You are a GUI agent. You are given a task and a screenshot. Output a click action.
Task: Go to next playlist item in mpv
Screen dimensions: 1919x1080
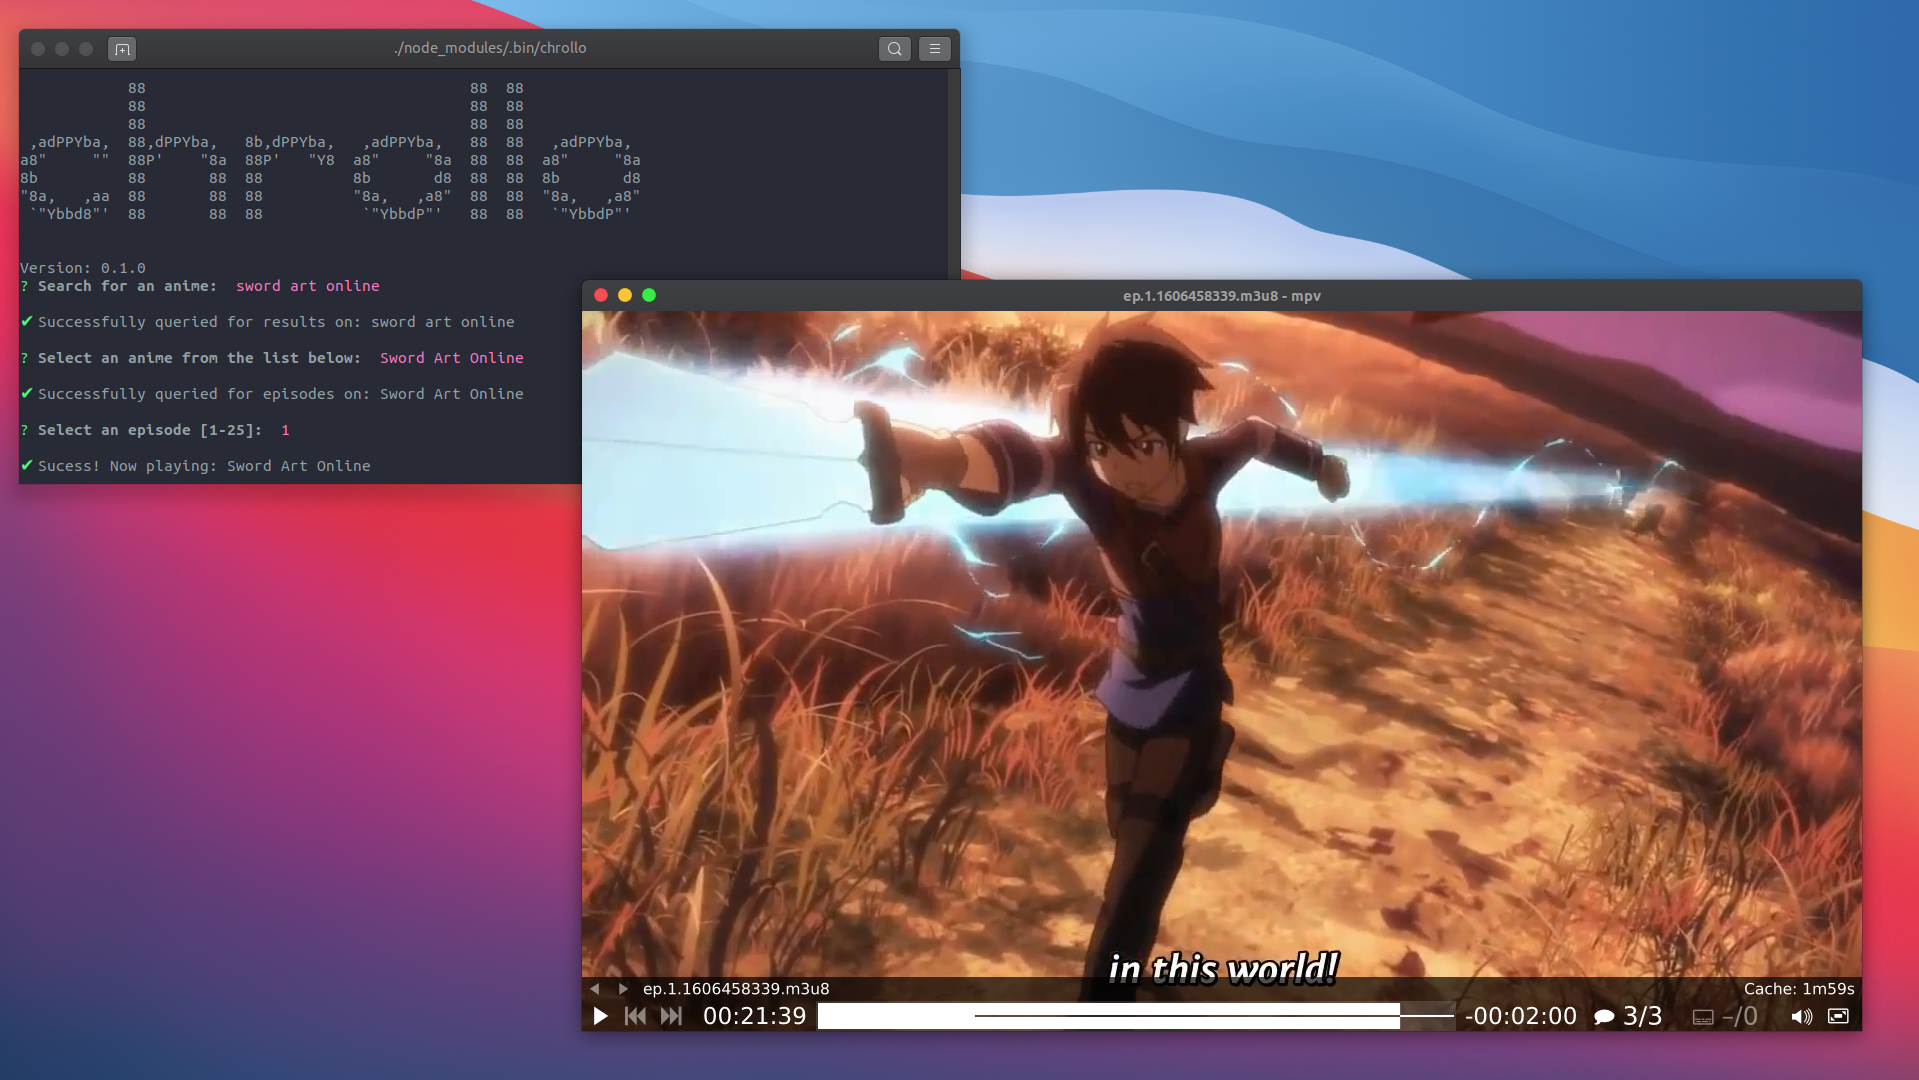pyautogui.click(x=623, y=989)
